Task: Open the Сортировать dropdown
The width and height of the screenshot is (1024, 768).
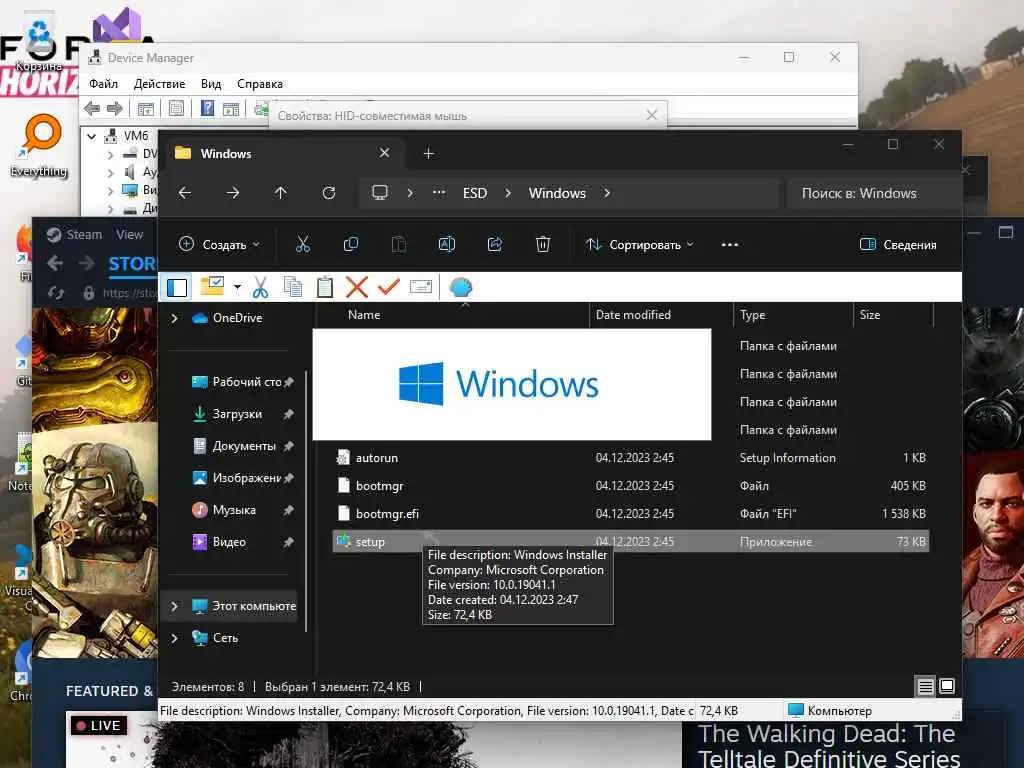Action: click(639, 245)
